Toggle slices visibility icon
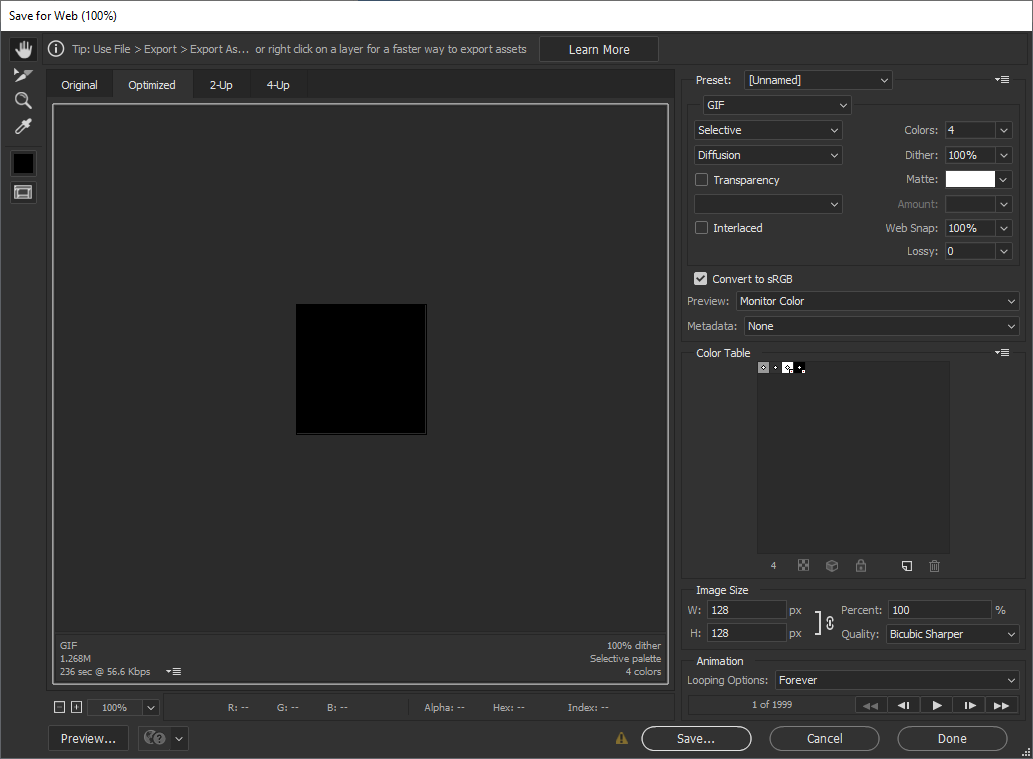Viewport: 1033px width, 759px height. pyautogui.click(x=23, y=192)
